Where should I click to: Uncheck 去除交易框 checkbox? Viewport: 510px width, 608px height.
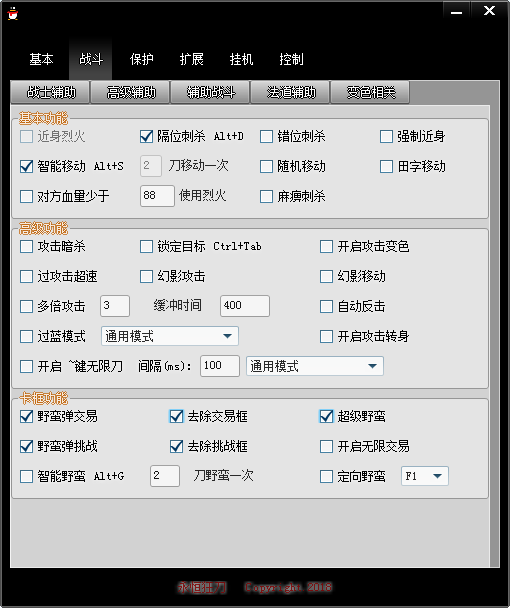(x=176, y=416)
